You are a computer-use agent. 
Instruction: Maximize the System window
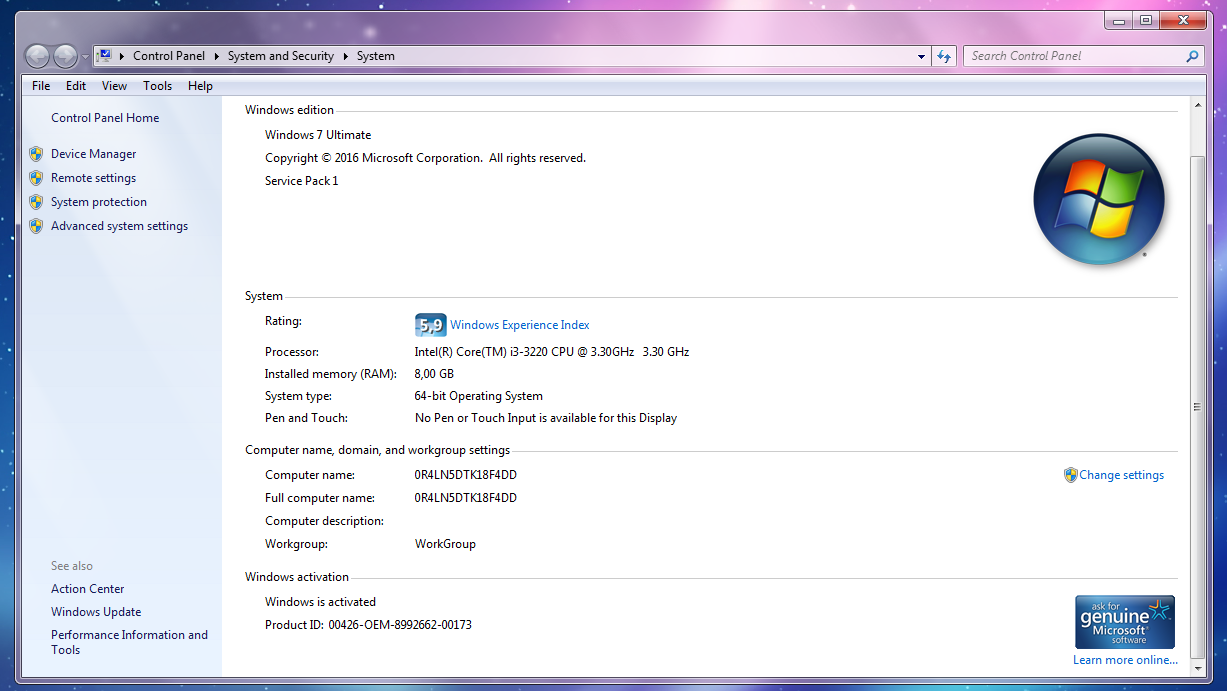tap(1145, 20)
